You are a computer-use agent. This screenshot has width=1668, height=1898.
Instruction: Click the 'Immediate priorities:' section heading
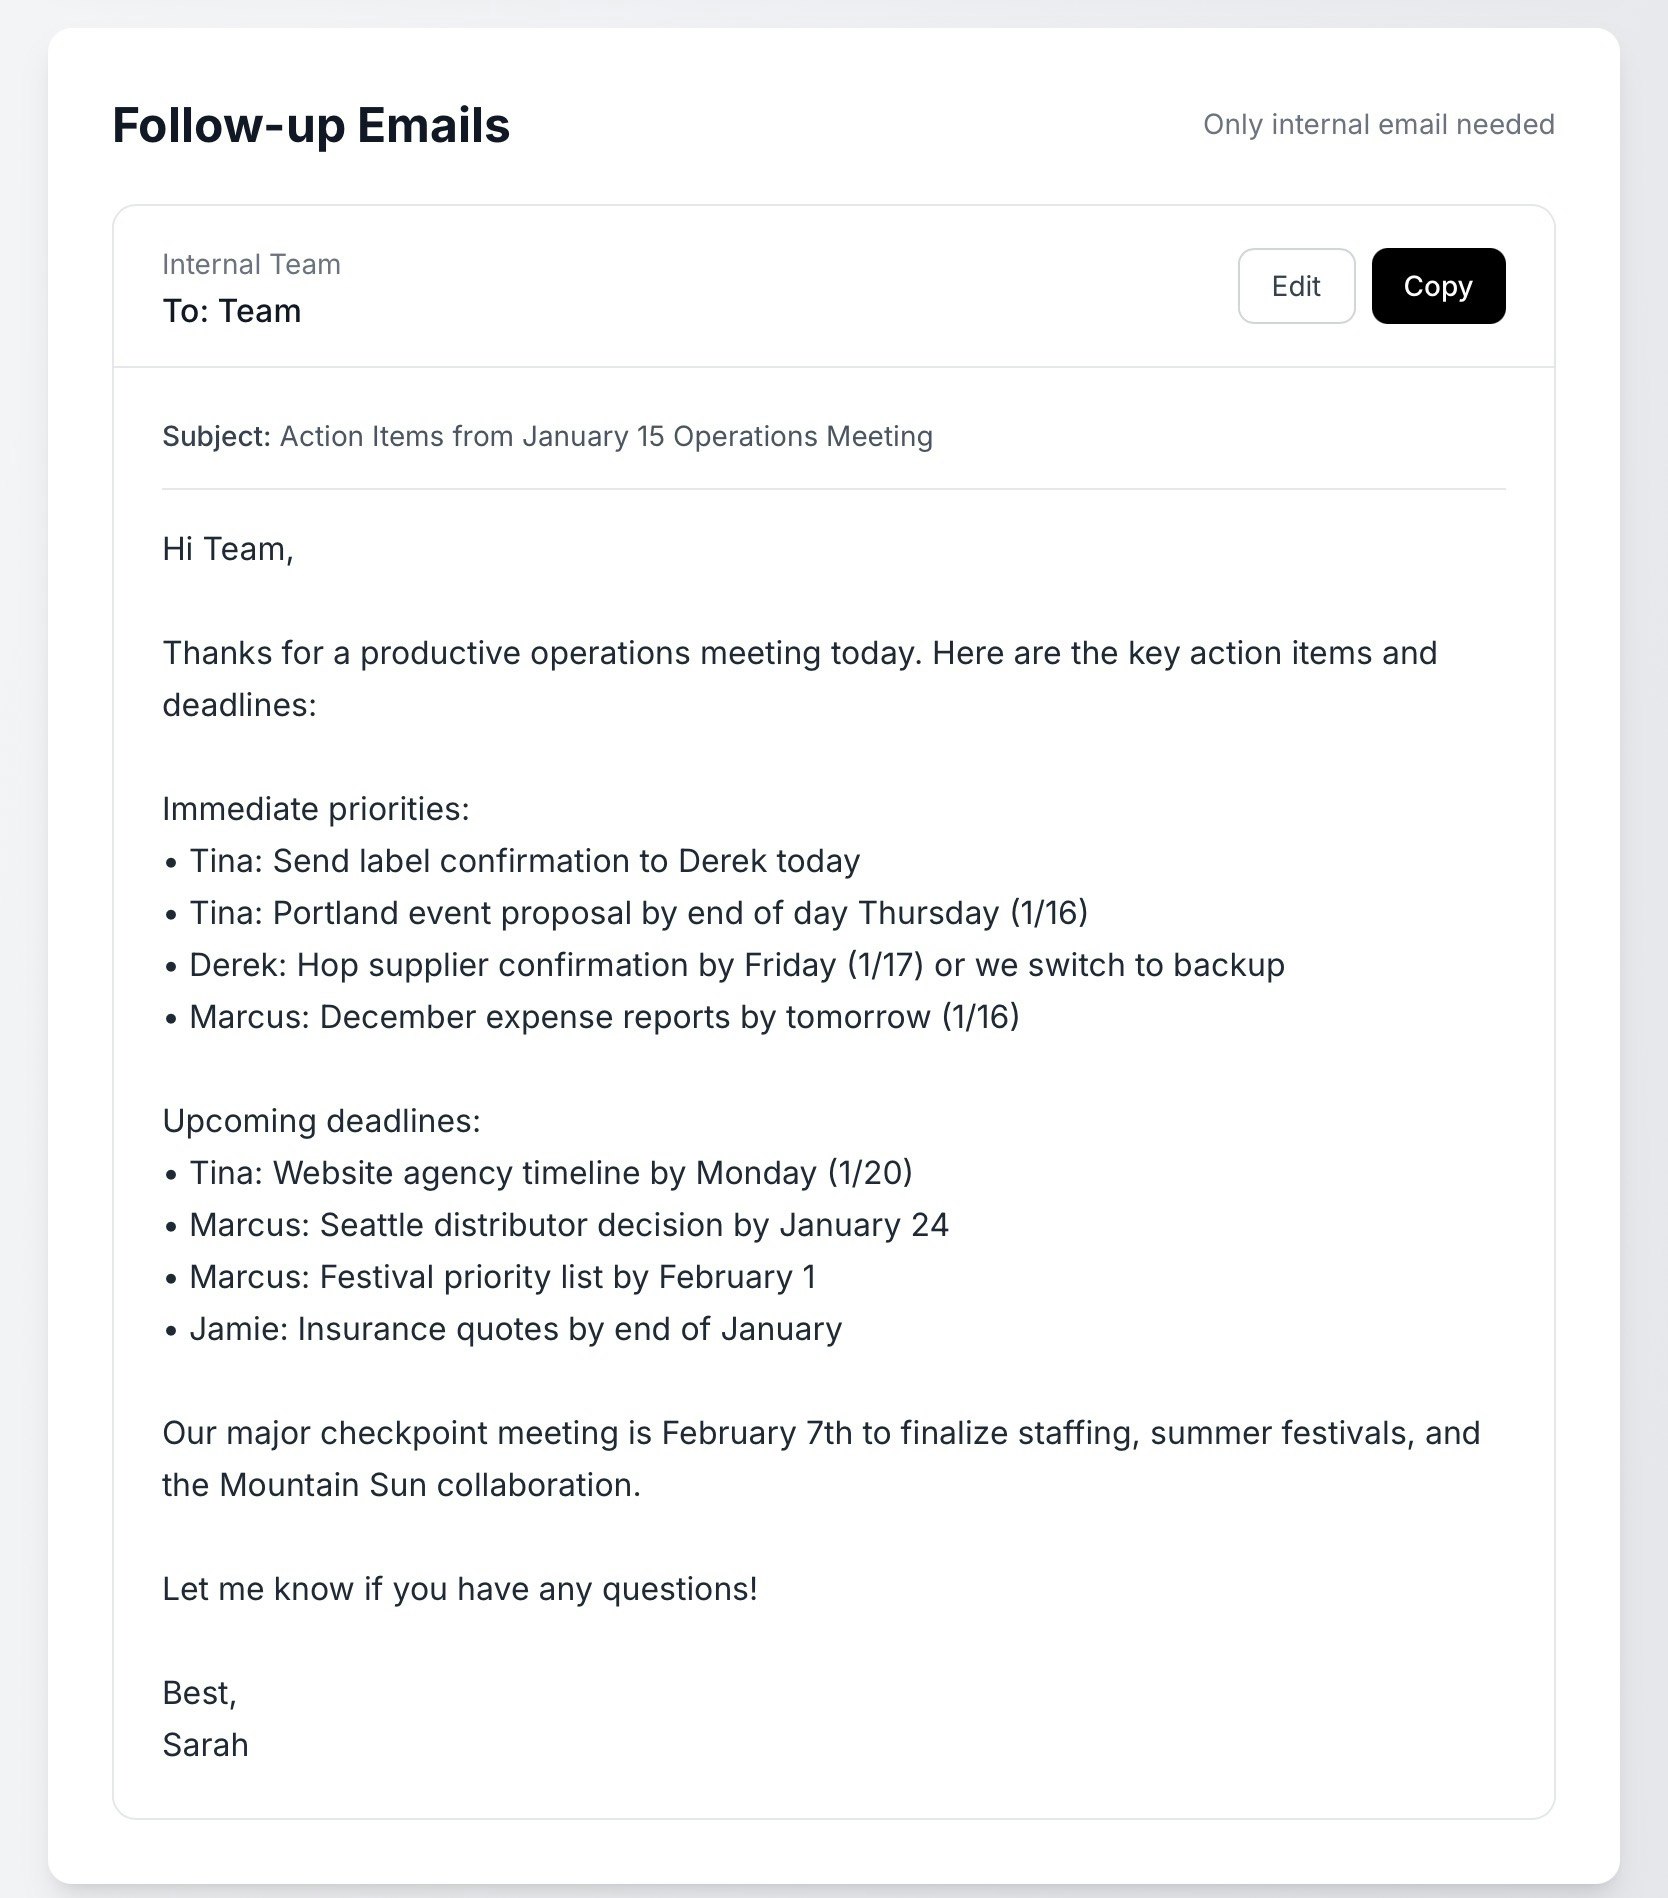click(316, 809)
